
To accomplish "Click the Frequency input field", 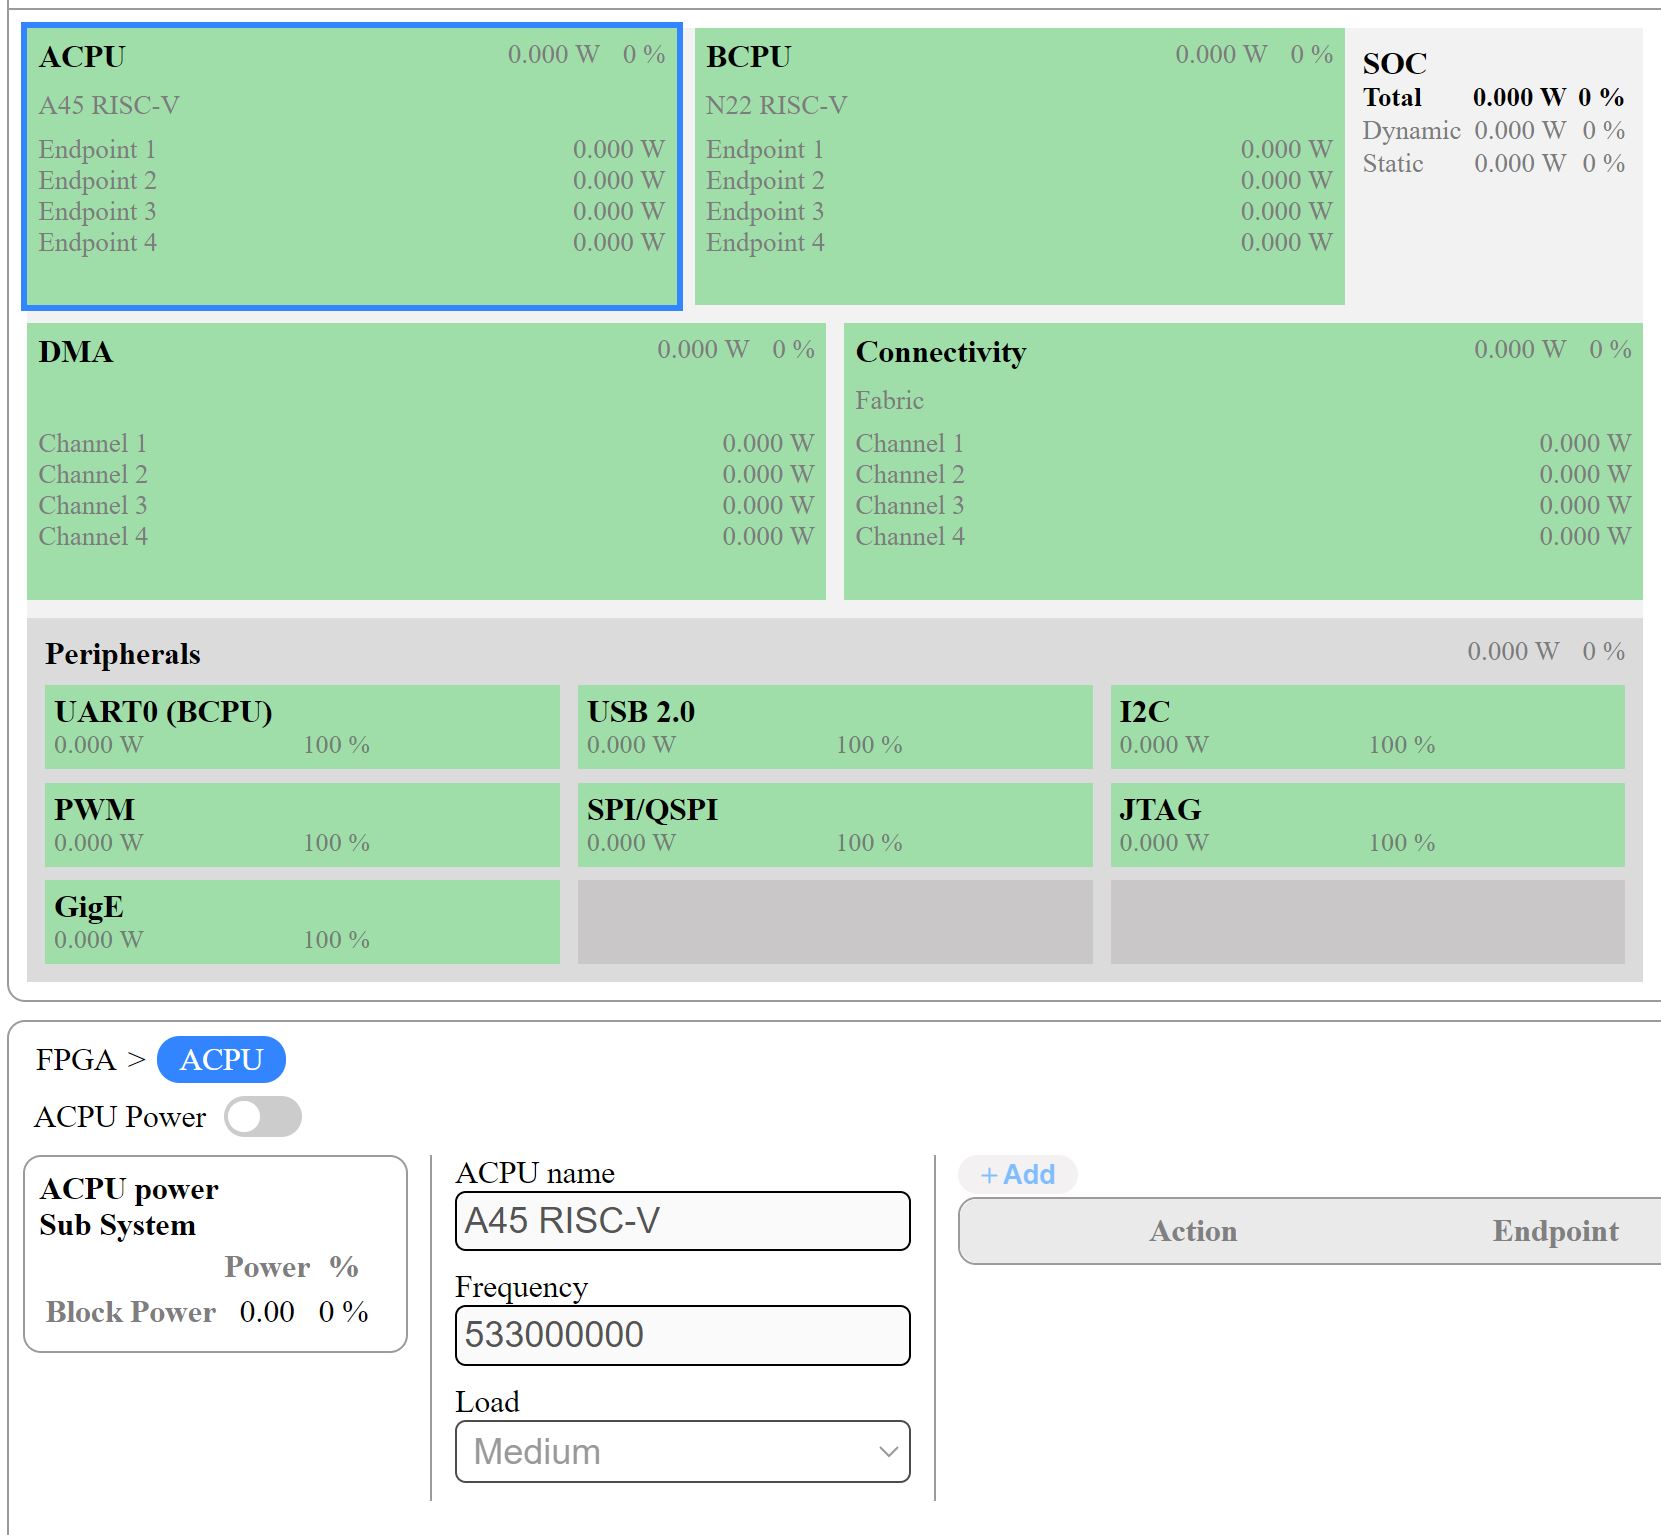I will pos(682,1334).
